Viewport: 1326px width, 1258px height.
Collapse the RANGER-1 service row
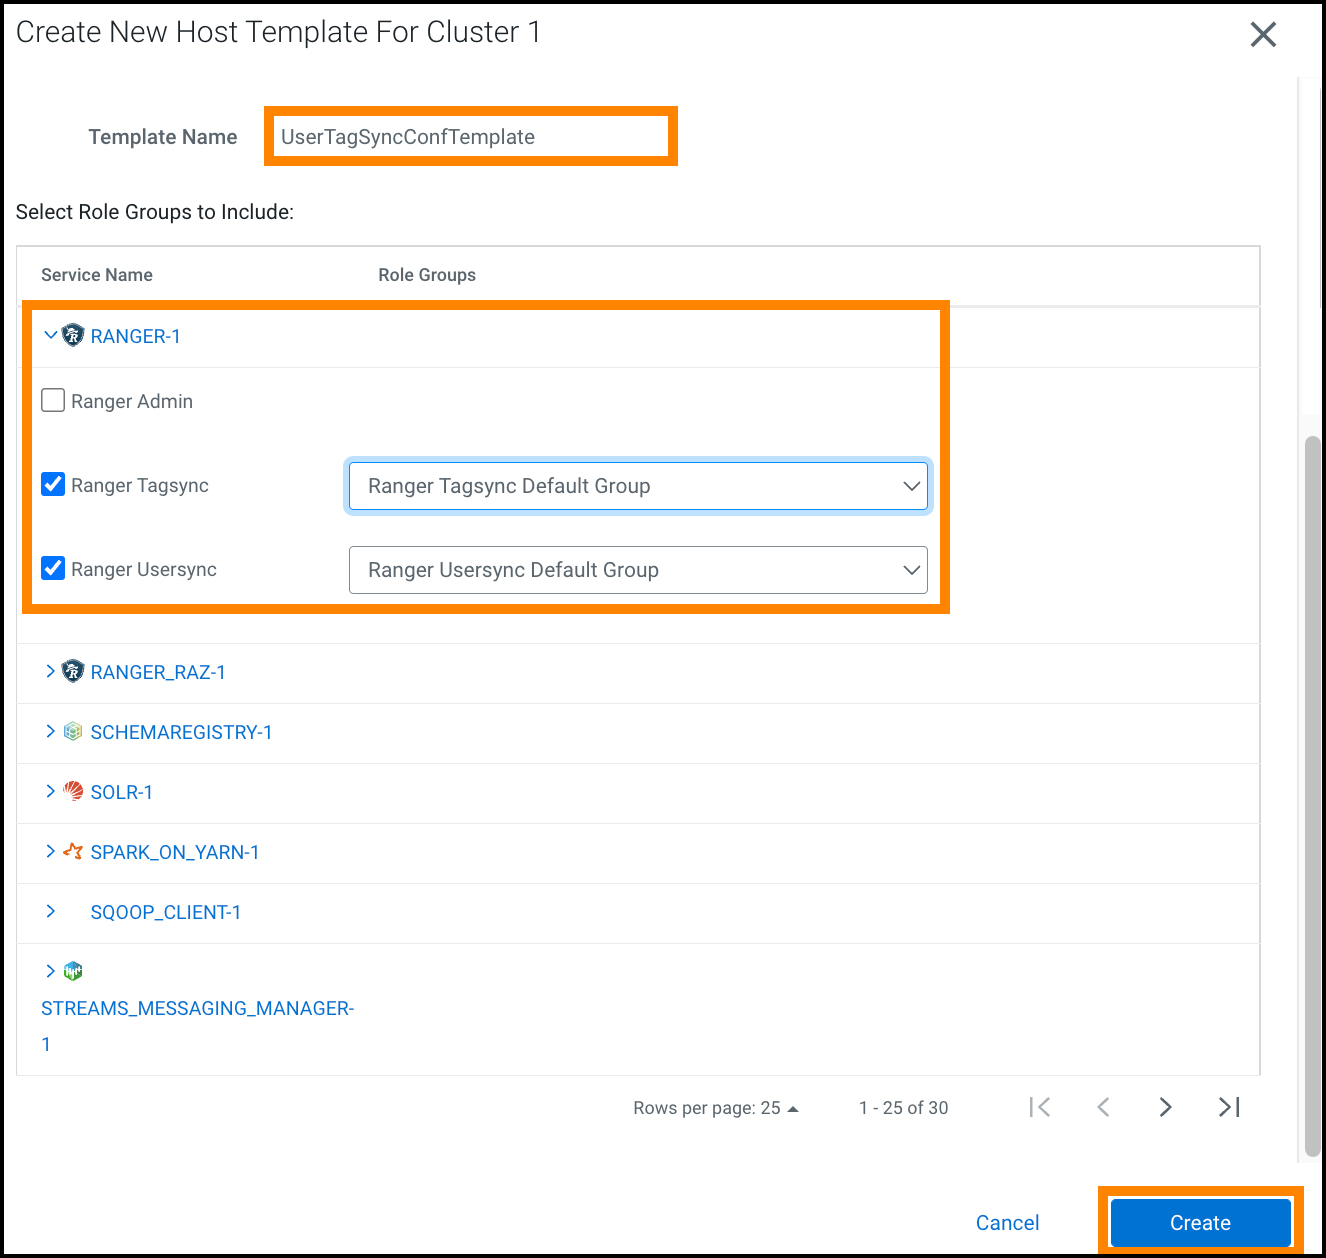tap(50, 336)
